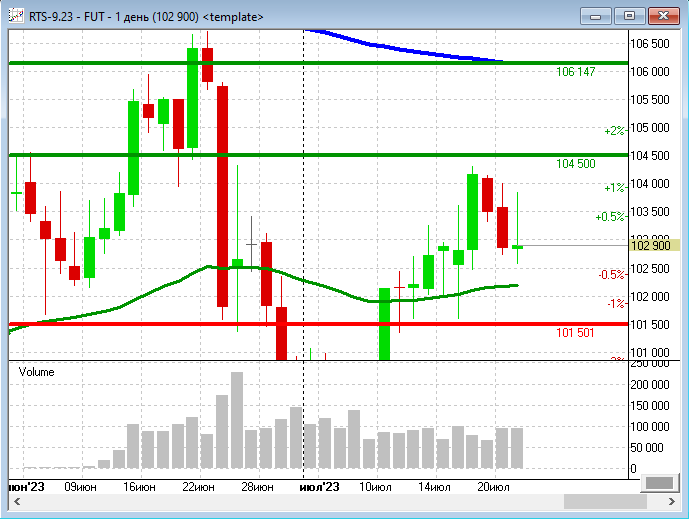Click the +1% percentage marker
The height and width of the screenshot is (519, 689).
[x=614, y=188]
